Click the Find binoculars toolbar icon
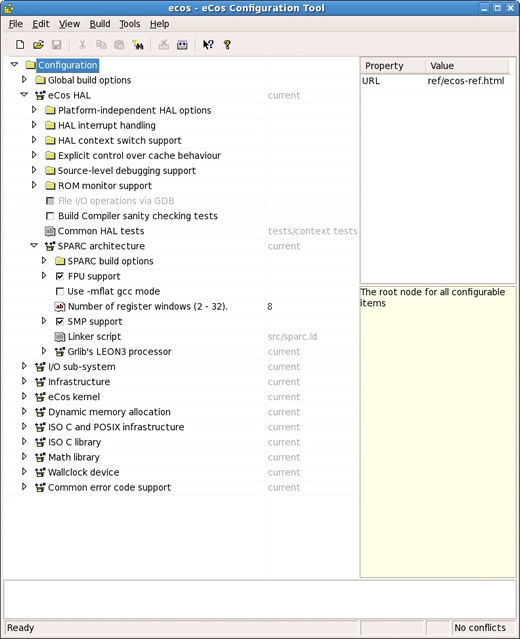 138,44
